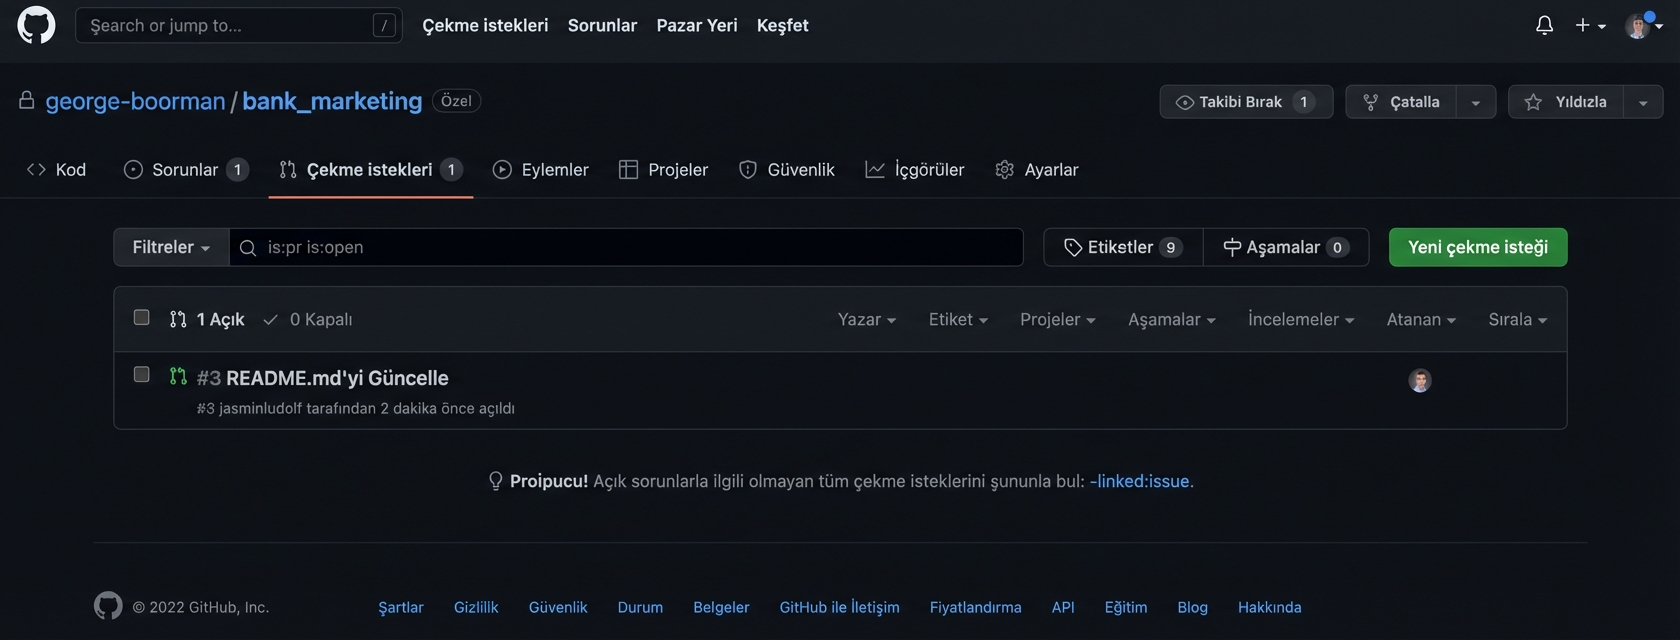Tick the checkbox for README.md'yi Güncelle
The height and width of the screenshot is (640, 1680).
pyautogui.click(x=141, y=375)
